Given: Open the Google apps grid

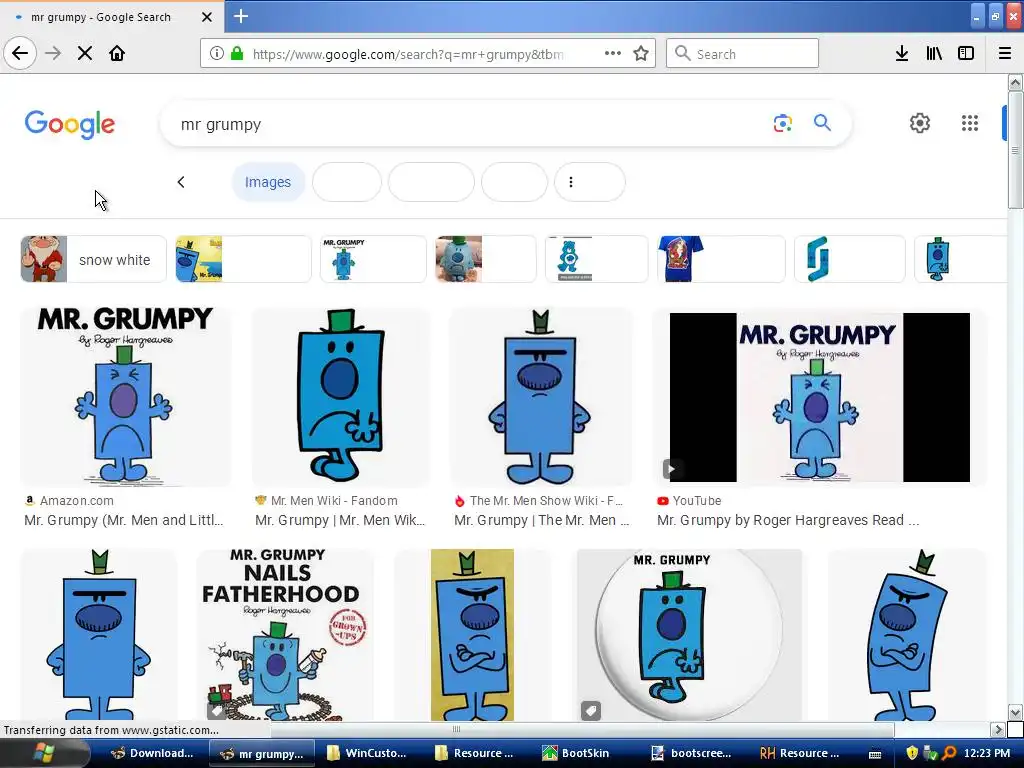Looking at the screenshot, I should coord(970,123).
